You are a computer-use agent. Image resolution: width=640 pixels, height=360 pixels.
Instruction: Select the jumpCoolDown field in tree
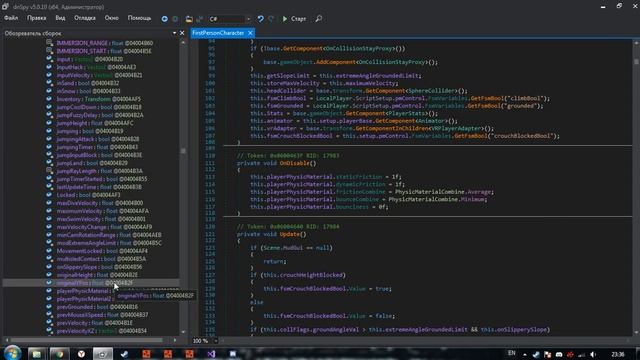[100, 107]
